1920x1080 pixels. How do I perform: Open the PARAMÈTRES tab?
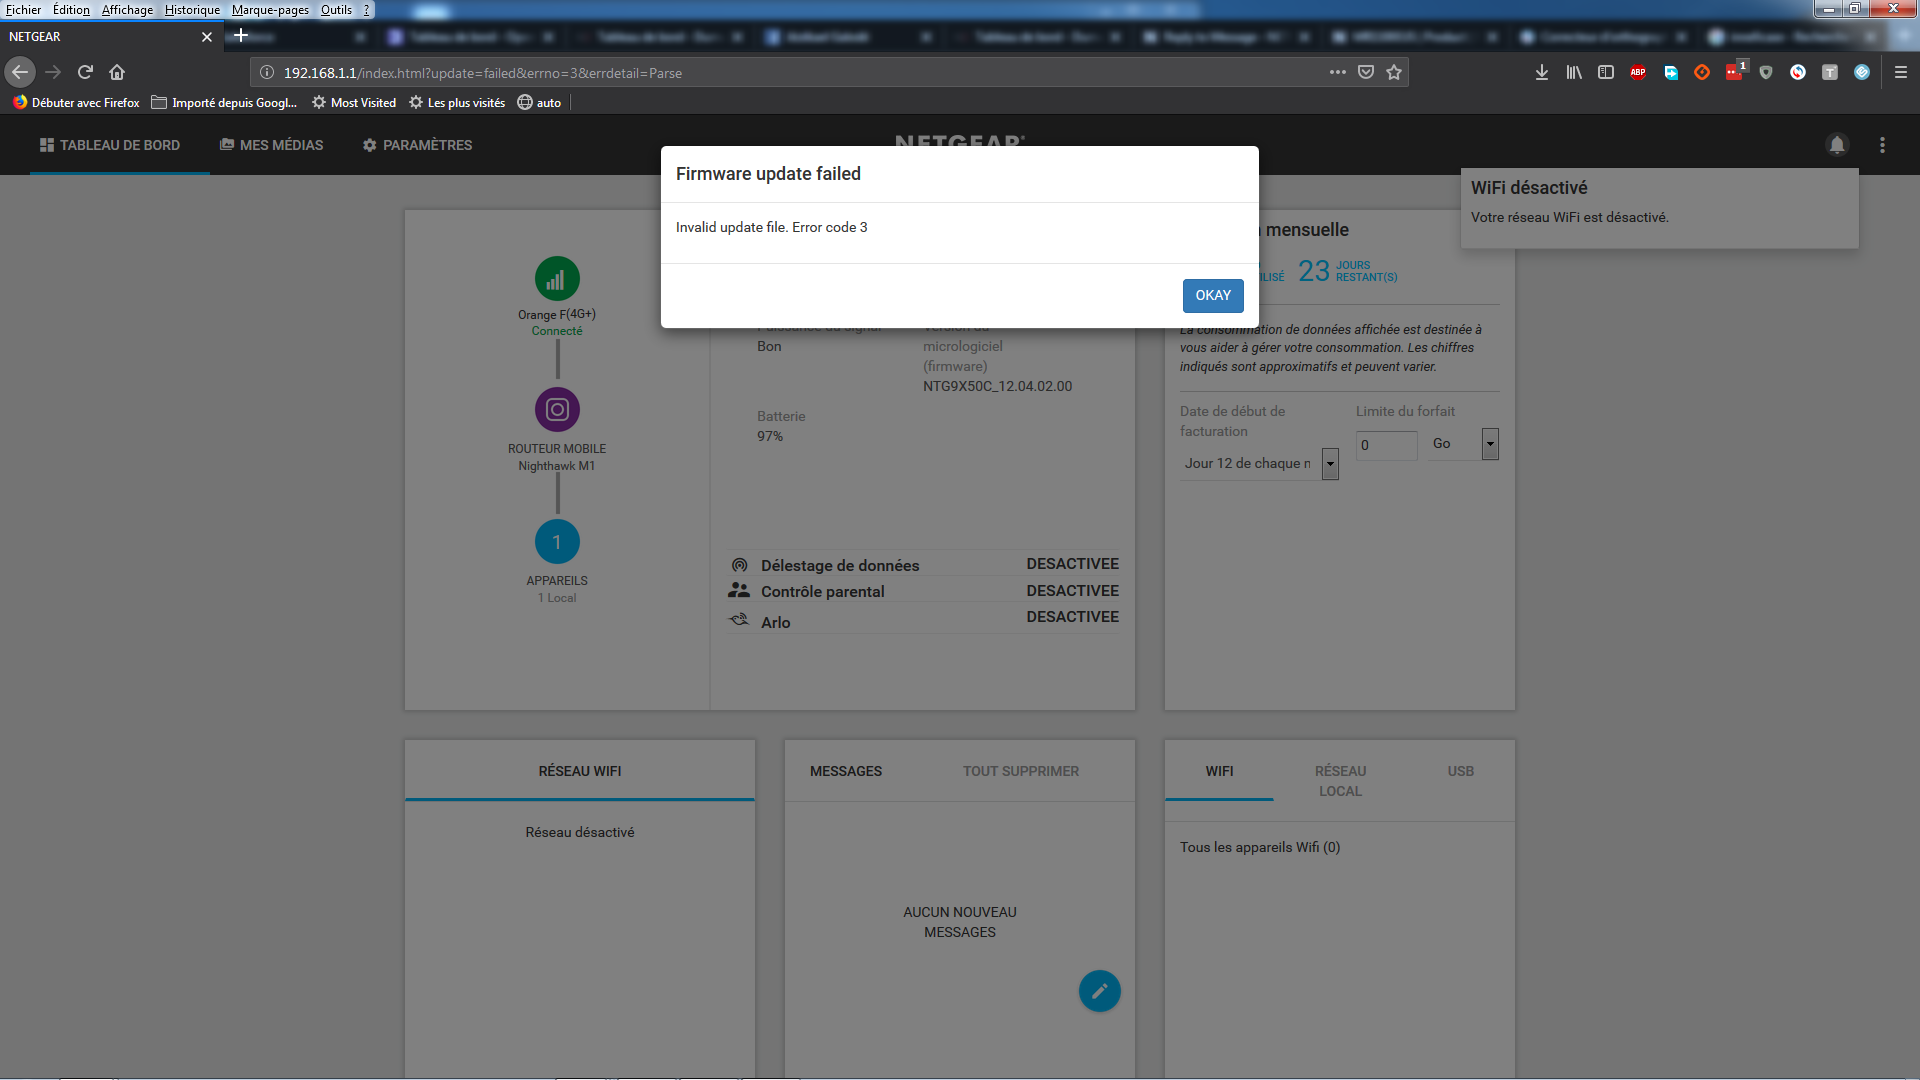coord(417,145)
